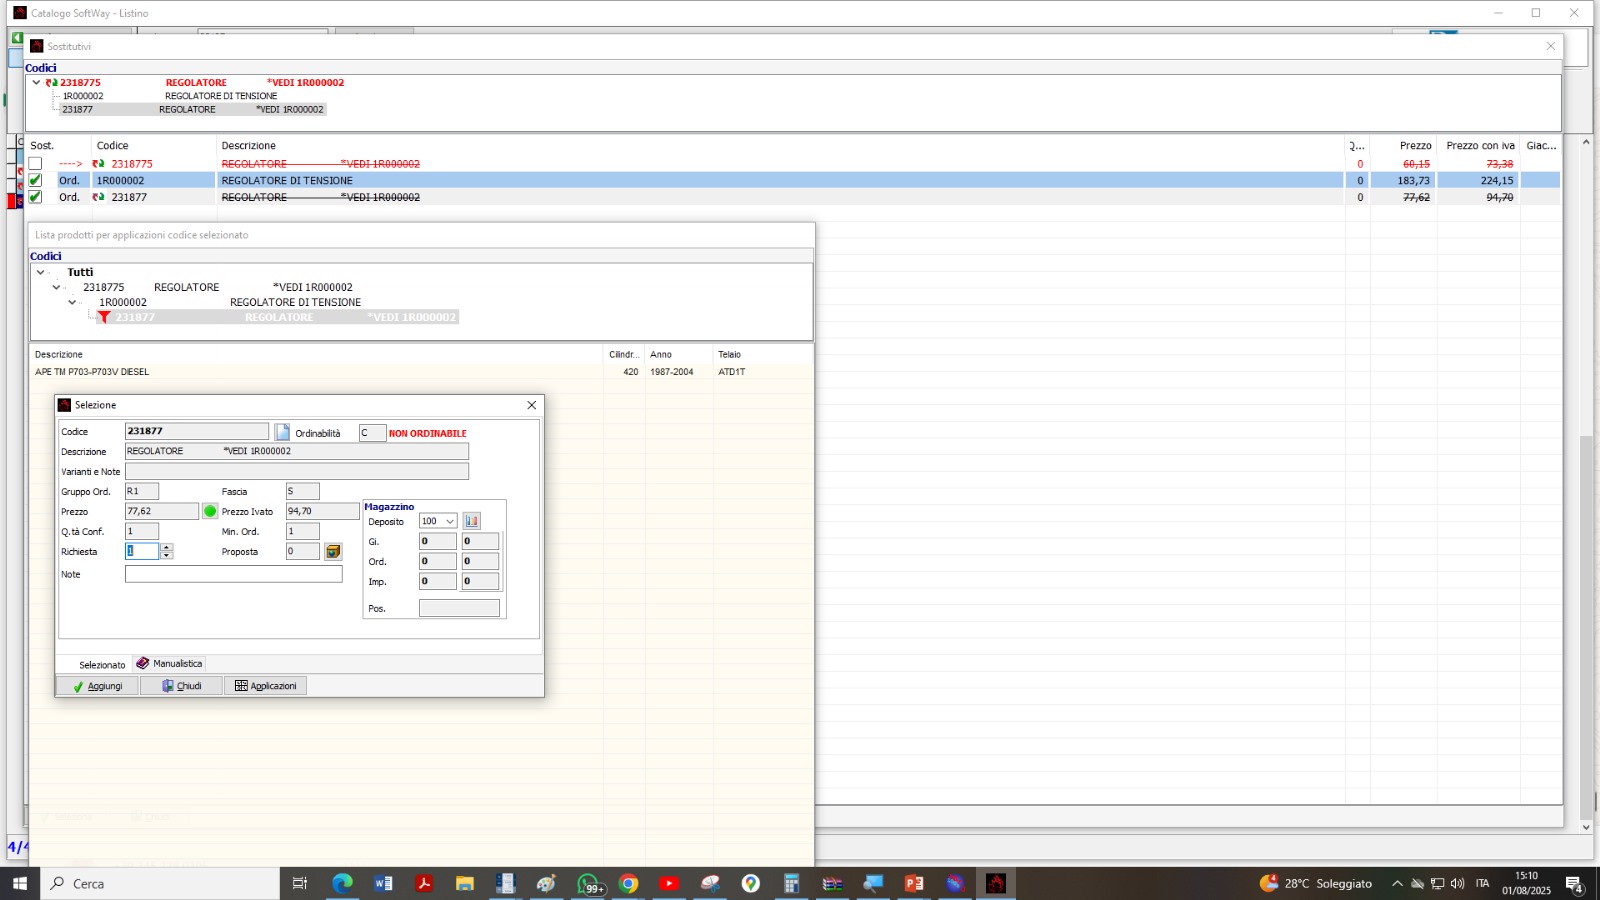Open Microsoft Word from the taskbar
This screenshot has width=1600, height=900.
(x=383, y=883)
